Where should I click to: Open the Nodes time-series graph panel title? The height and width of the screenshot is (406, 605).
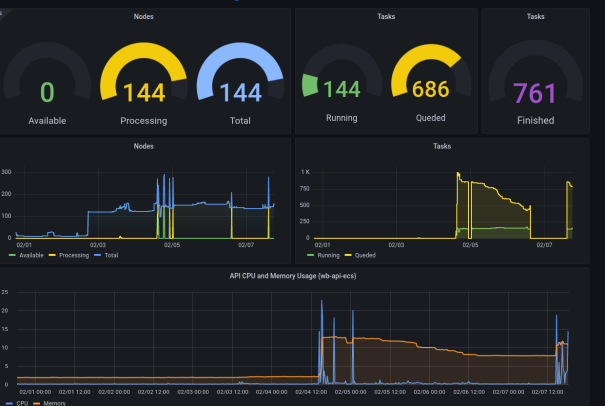click(x=144, y=146)
